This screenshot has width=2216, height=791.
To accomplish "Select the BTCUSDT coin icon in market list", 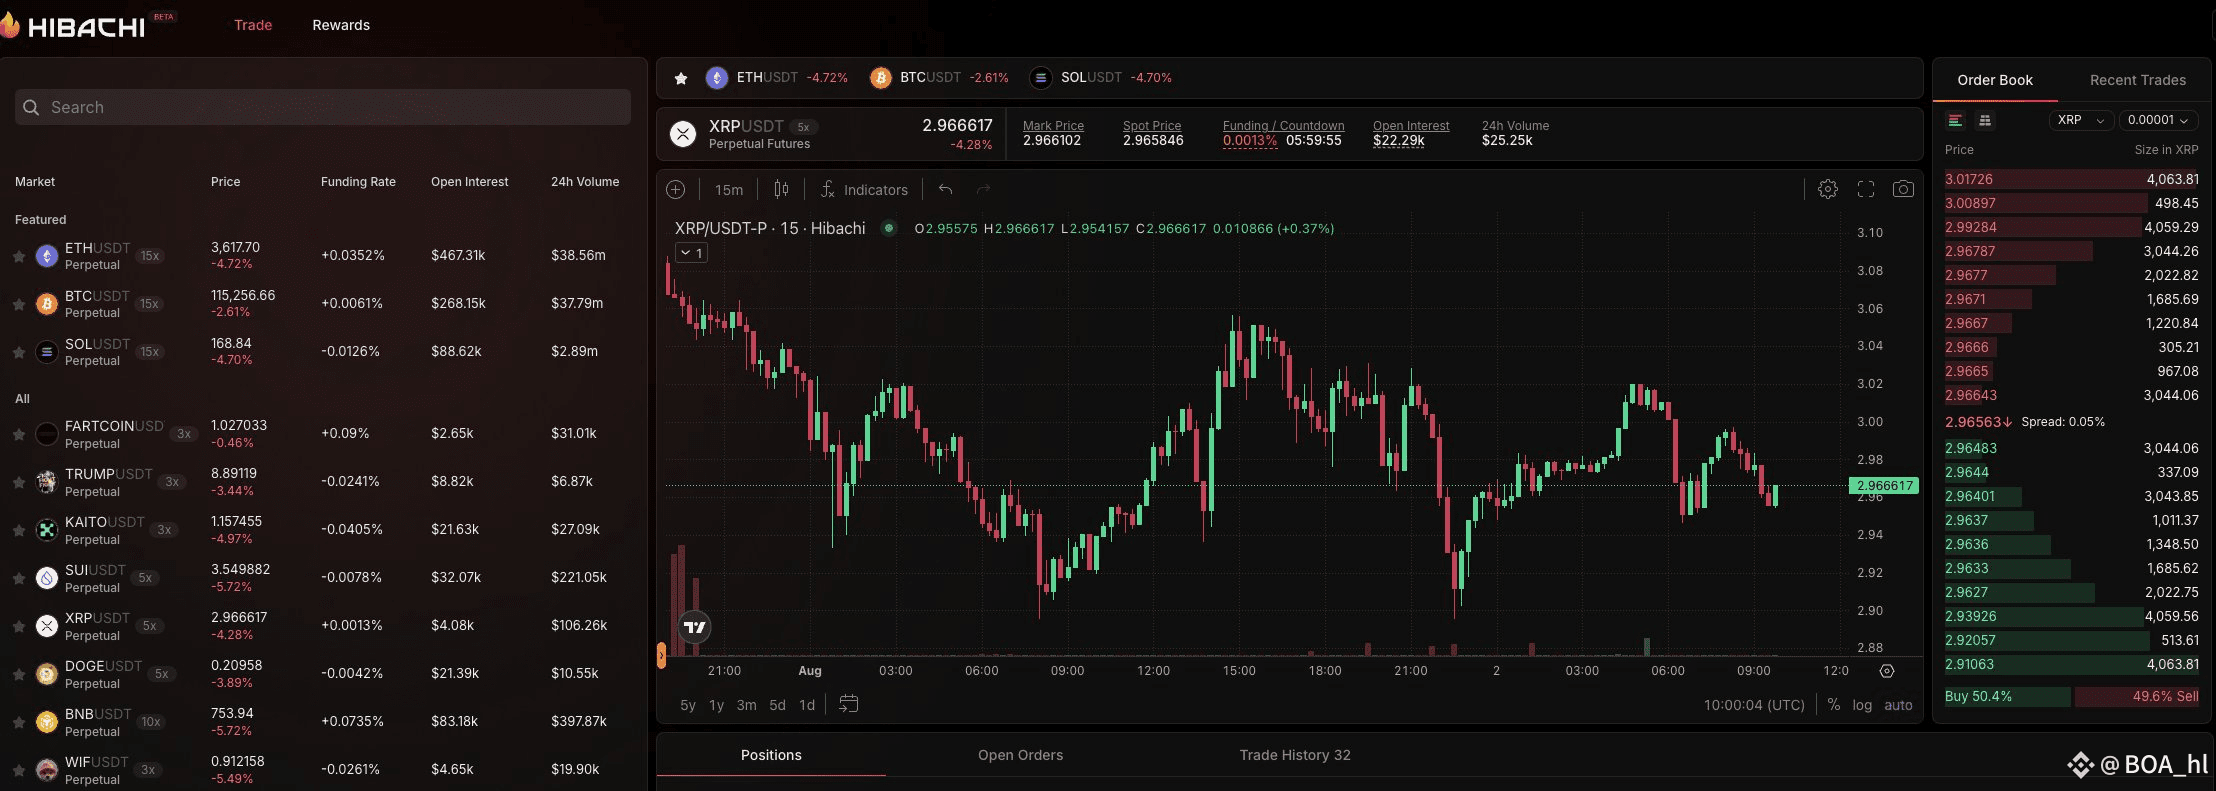I will (x=47, y=304).
